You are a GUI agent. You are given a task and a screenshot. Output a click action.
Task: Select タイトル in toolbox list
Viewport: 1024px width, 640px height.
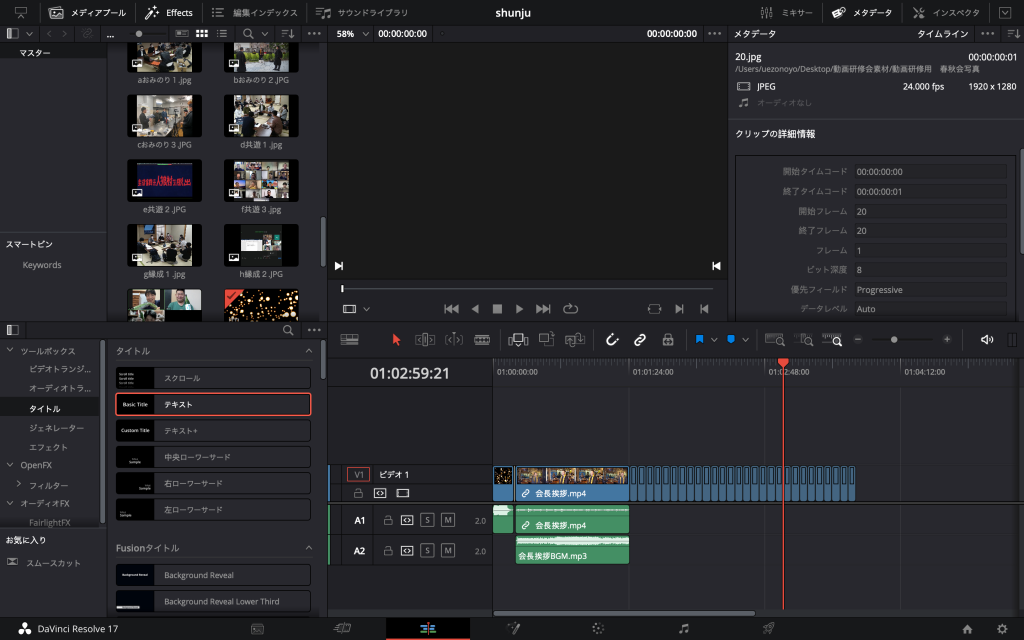(x=44, y=409)
